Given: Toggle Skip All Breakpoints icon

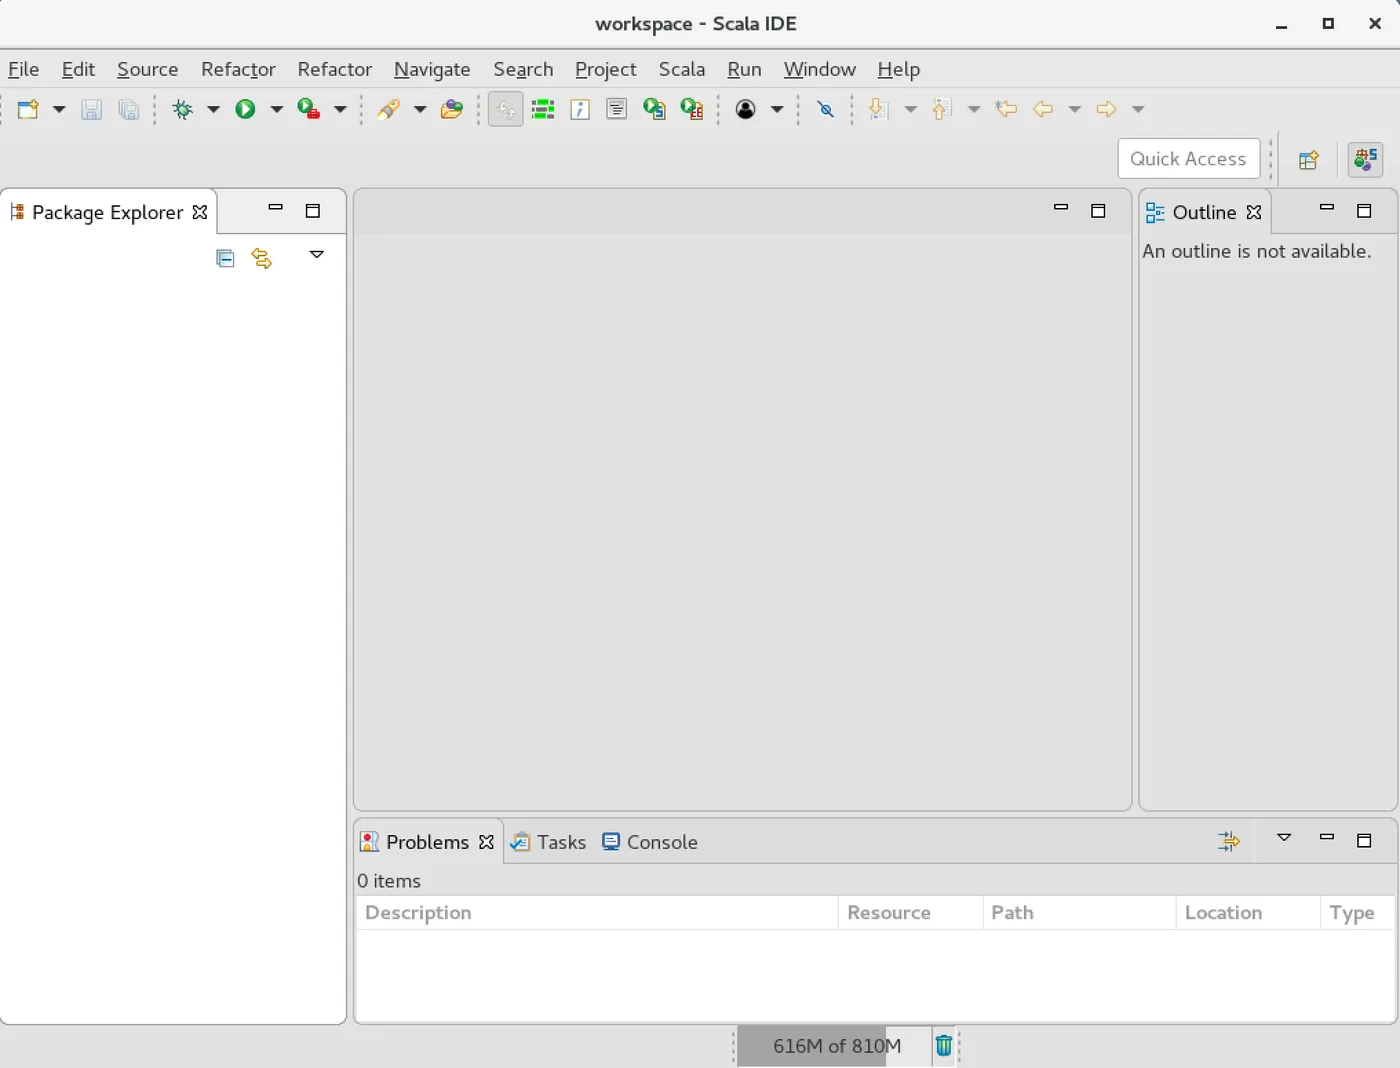Looking at the screenshot, I should click(x=826, y=109).
